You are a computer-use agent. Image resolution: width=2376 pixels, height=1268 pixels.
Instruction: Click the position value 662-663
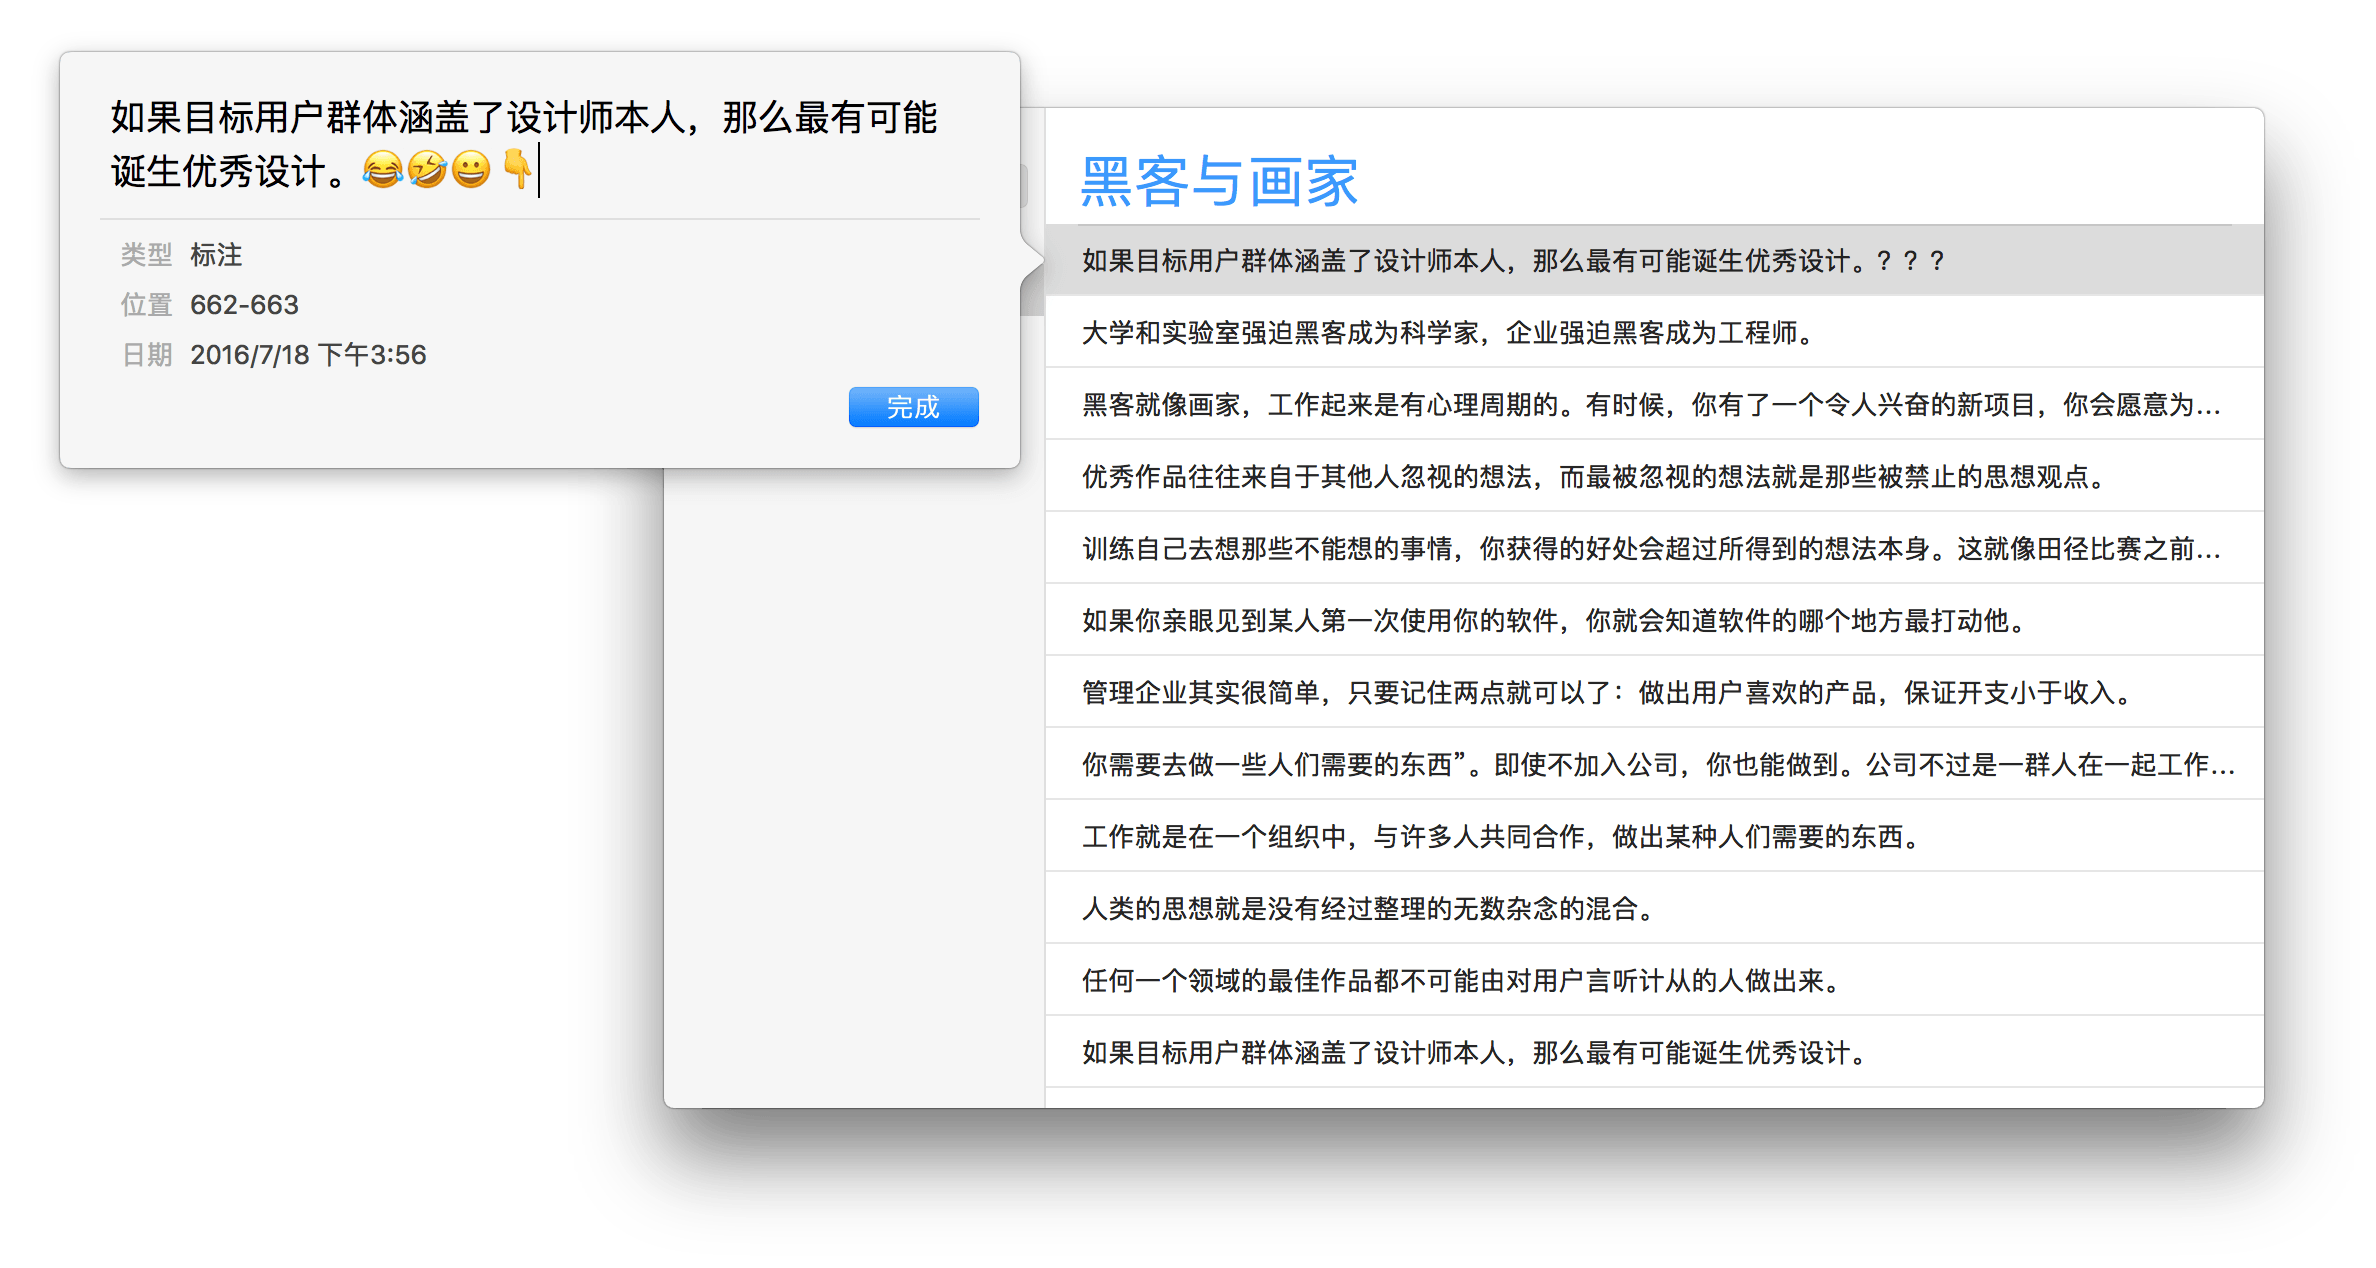(x=244, y=305)
